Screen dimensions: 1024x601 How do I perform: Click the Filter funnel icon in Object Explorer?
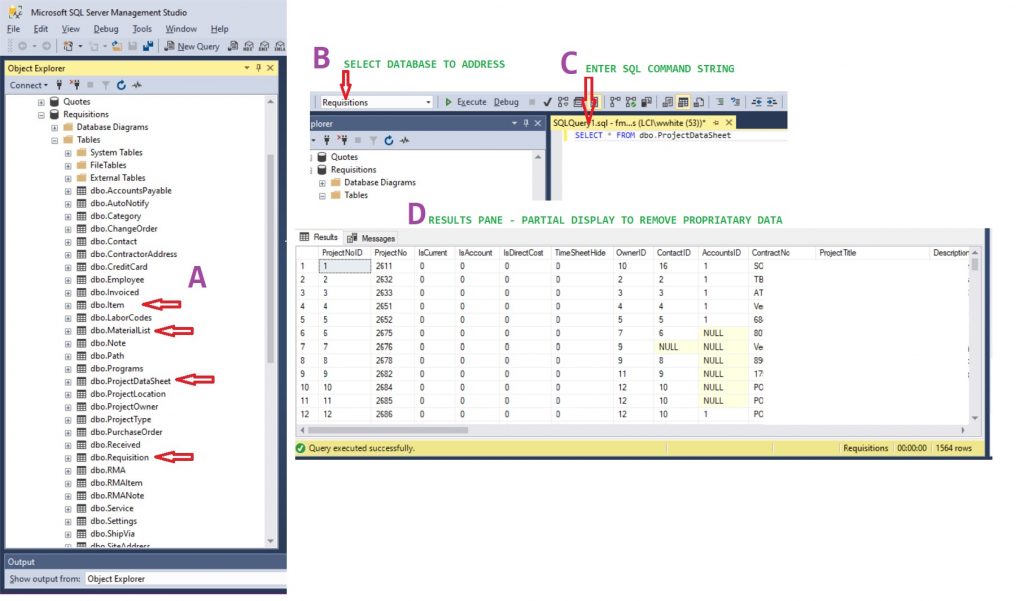tap(106, 85)
